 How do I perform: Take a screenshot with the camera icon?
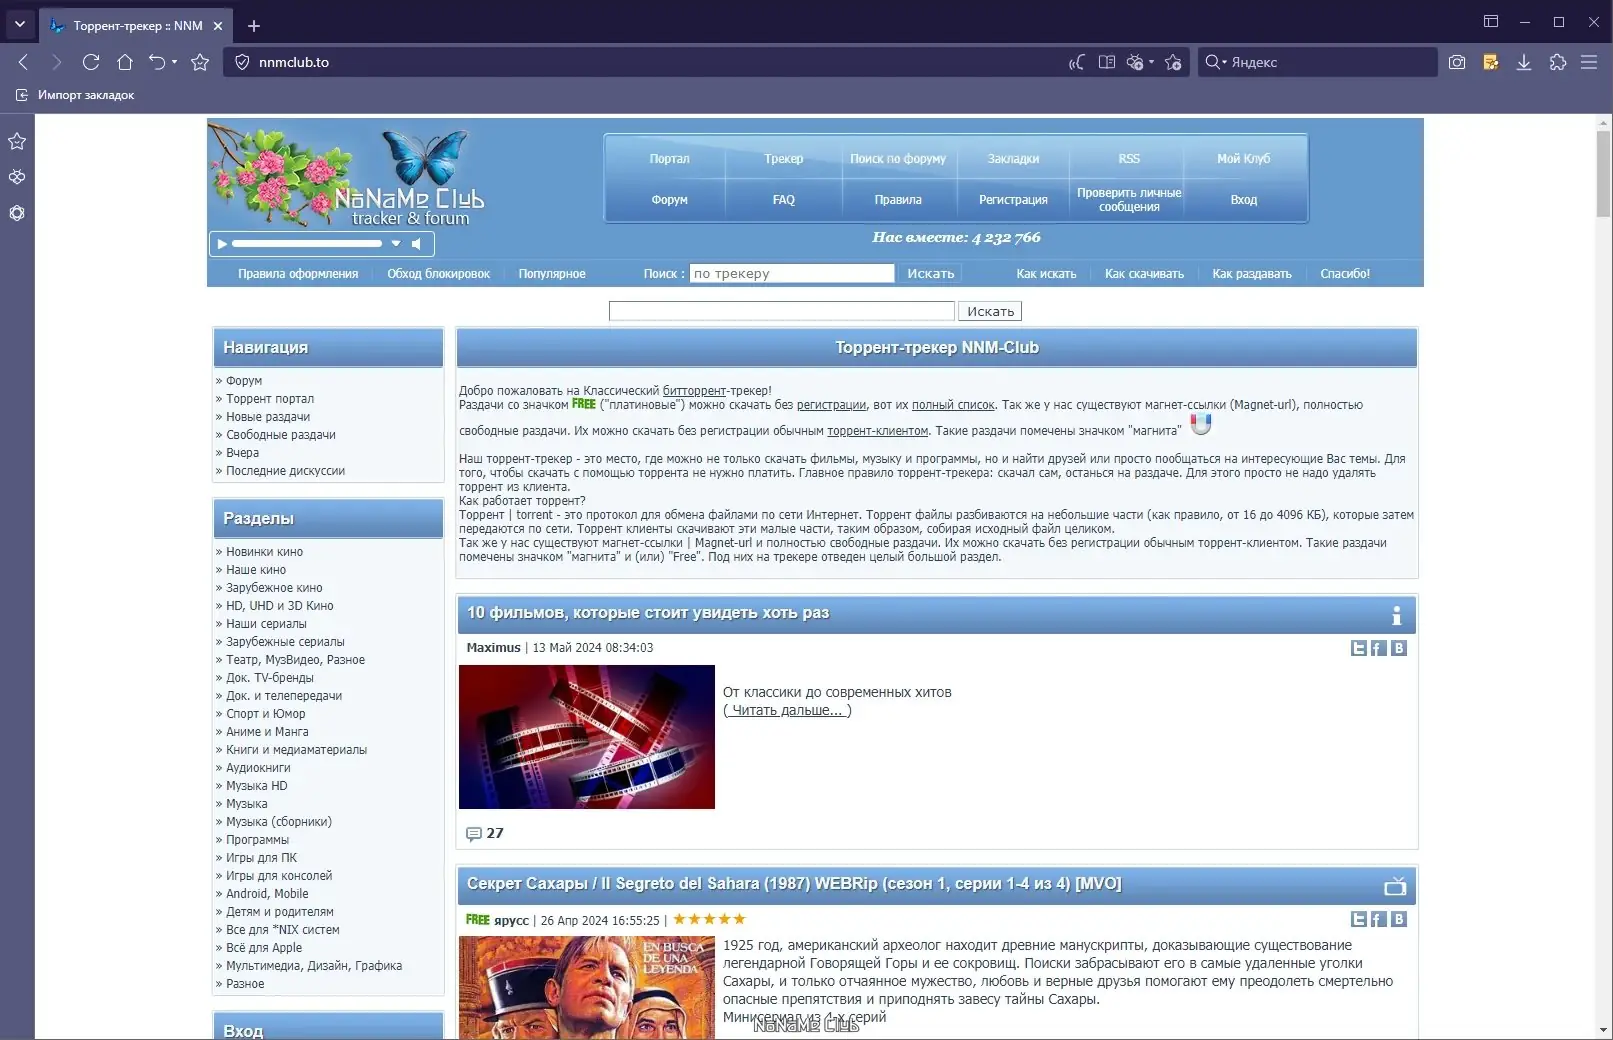pyautogui.click(x=1457, y=62)
